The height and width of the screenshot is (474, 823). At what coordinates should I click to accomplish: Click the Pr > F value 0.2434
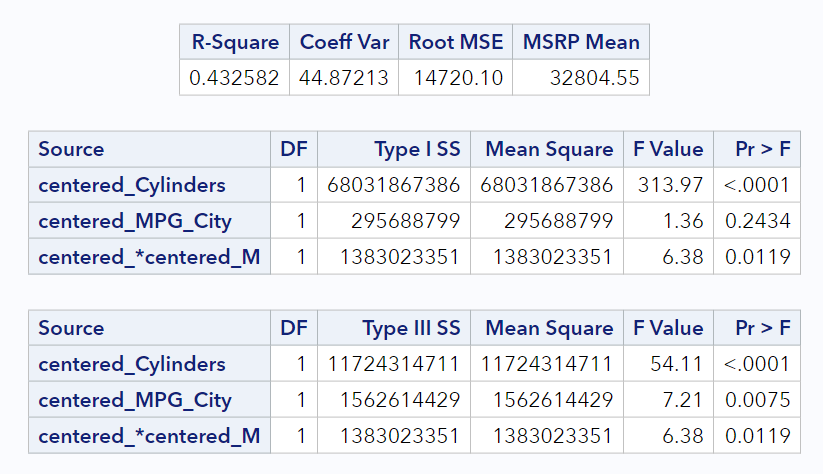point(759,221)
